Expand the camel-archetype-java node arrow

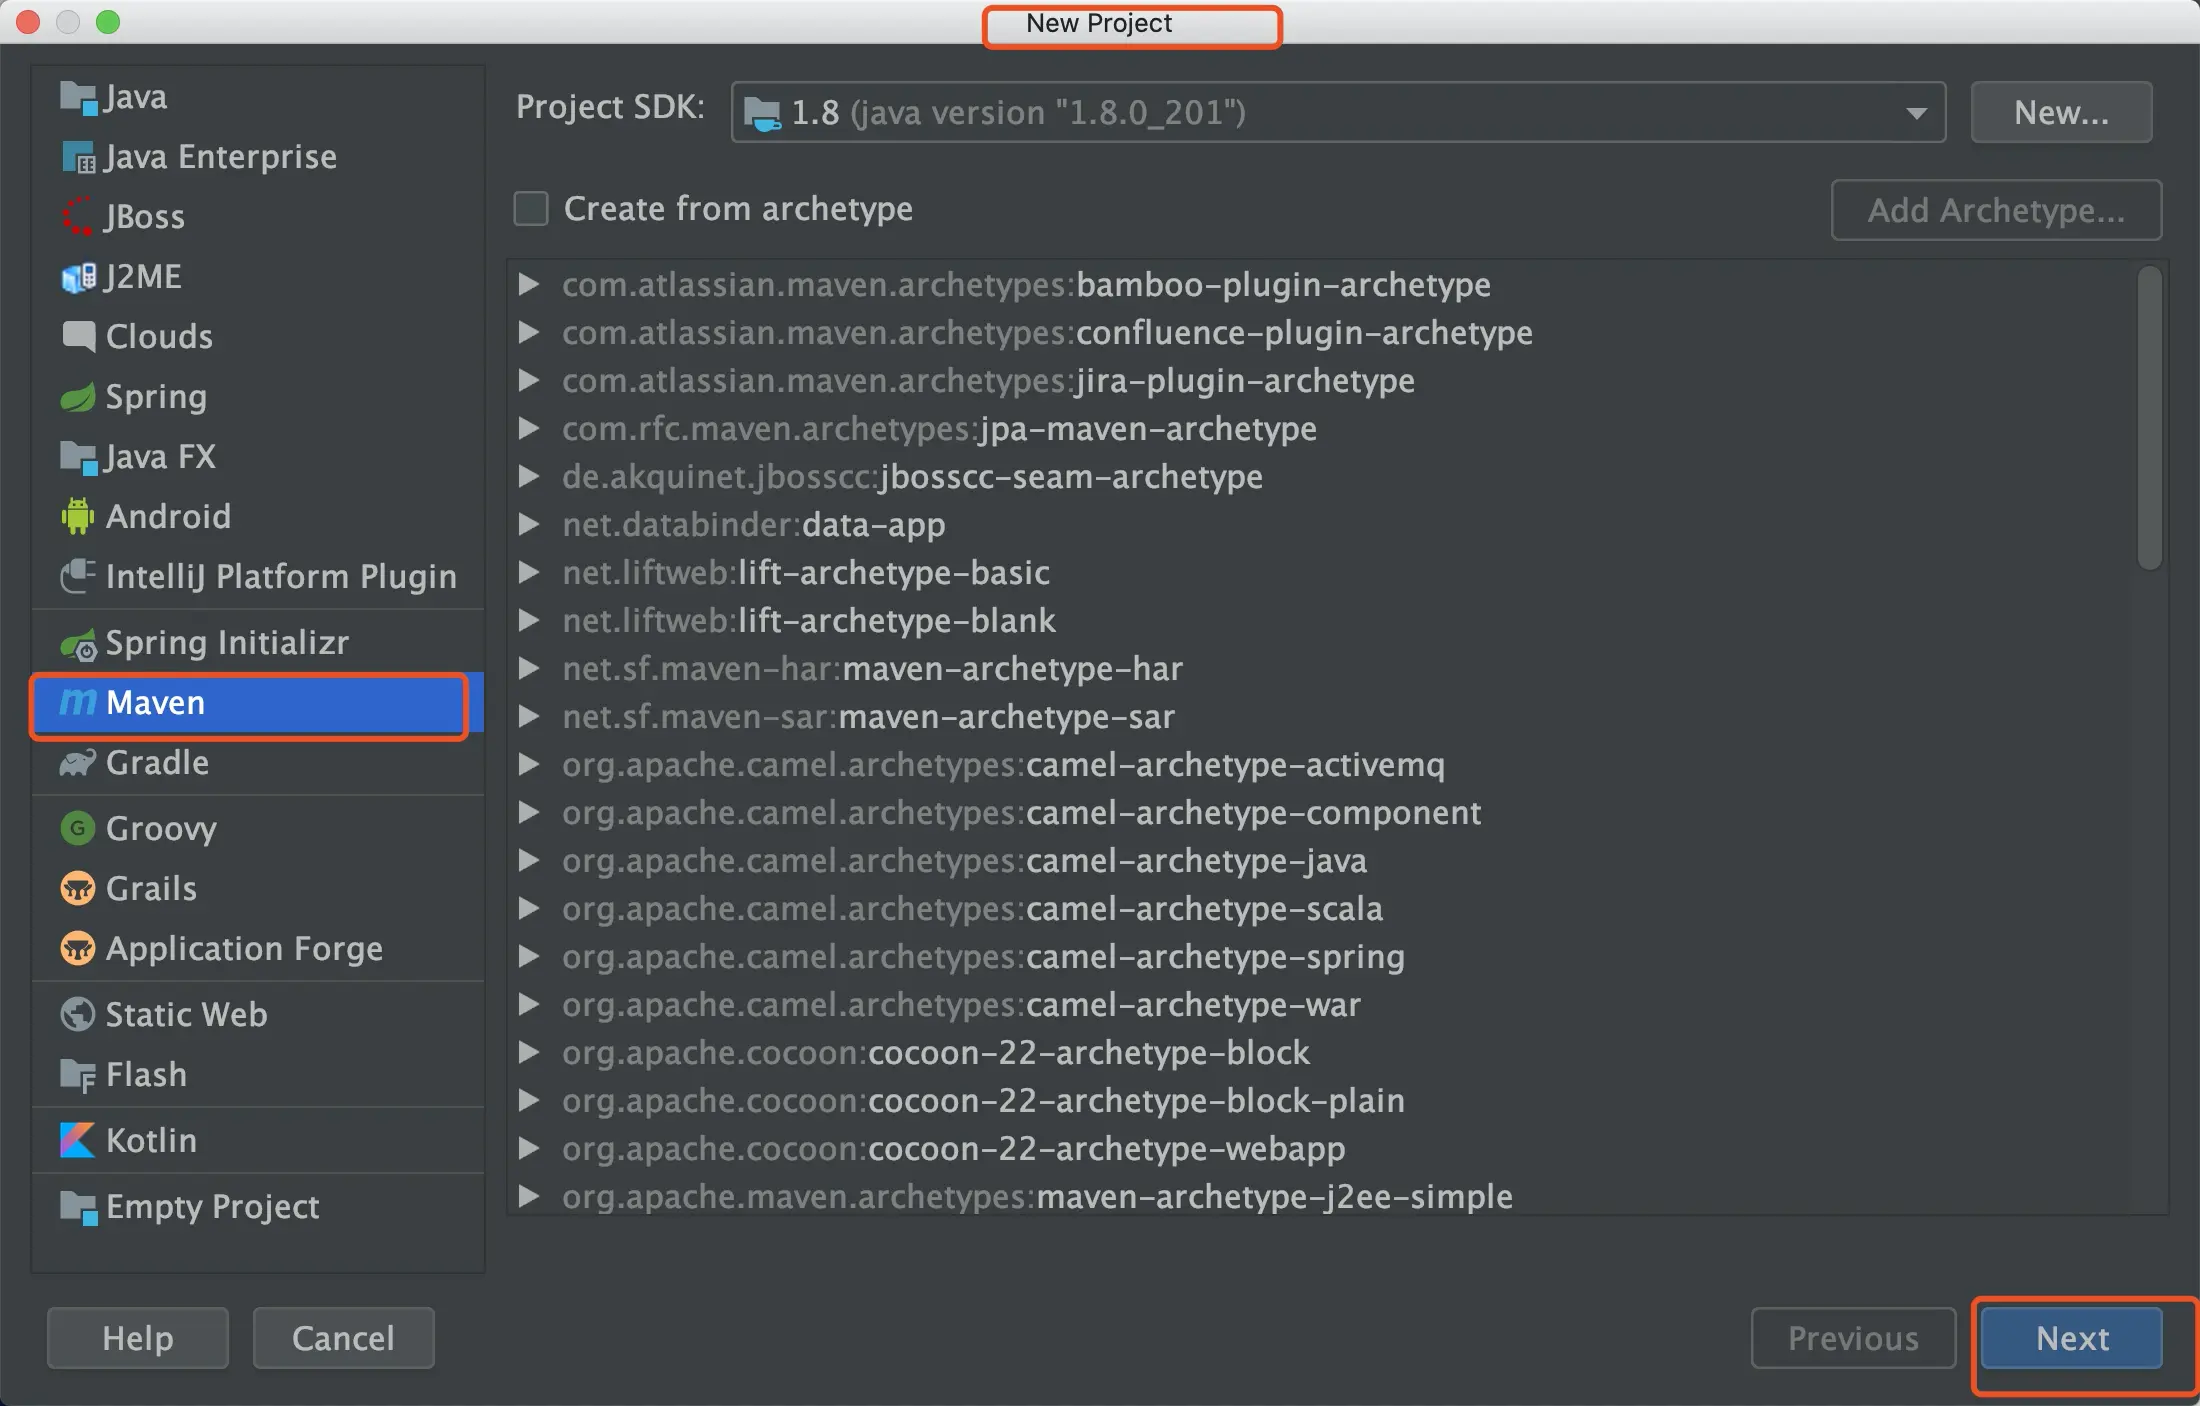click(529, 861)
